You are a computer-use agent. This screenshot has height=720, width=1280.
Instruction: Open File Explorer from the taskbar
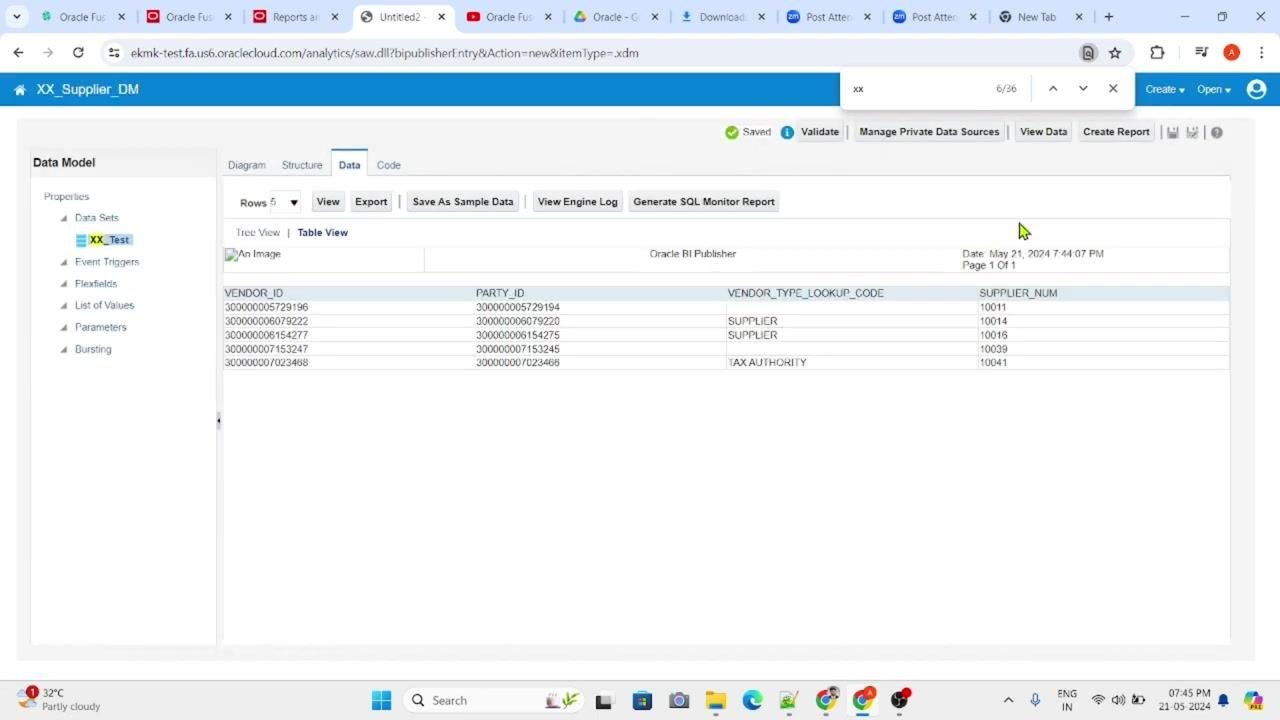[715, 700]
